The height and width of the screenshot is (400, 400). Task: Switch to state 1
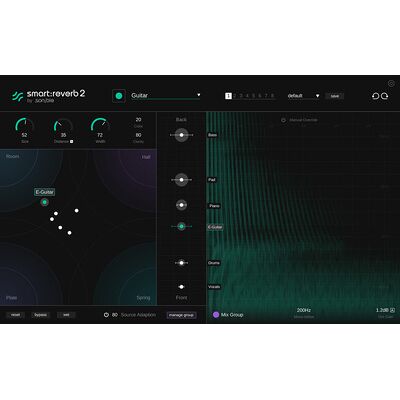point(228,96)
